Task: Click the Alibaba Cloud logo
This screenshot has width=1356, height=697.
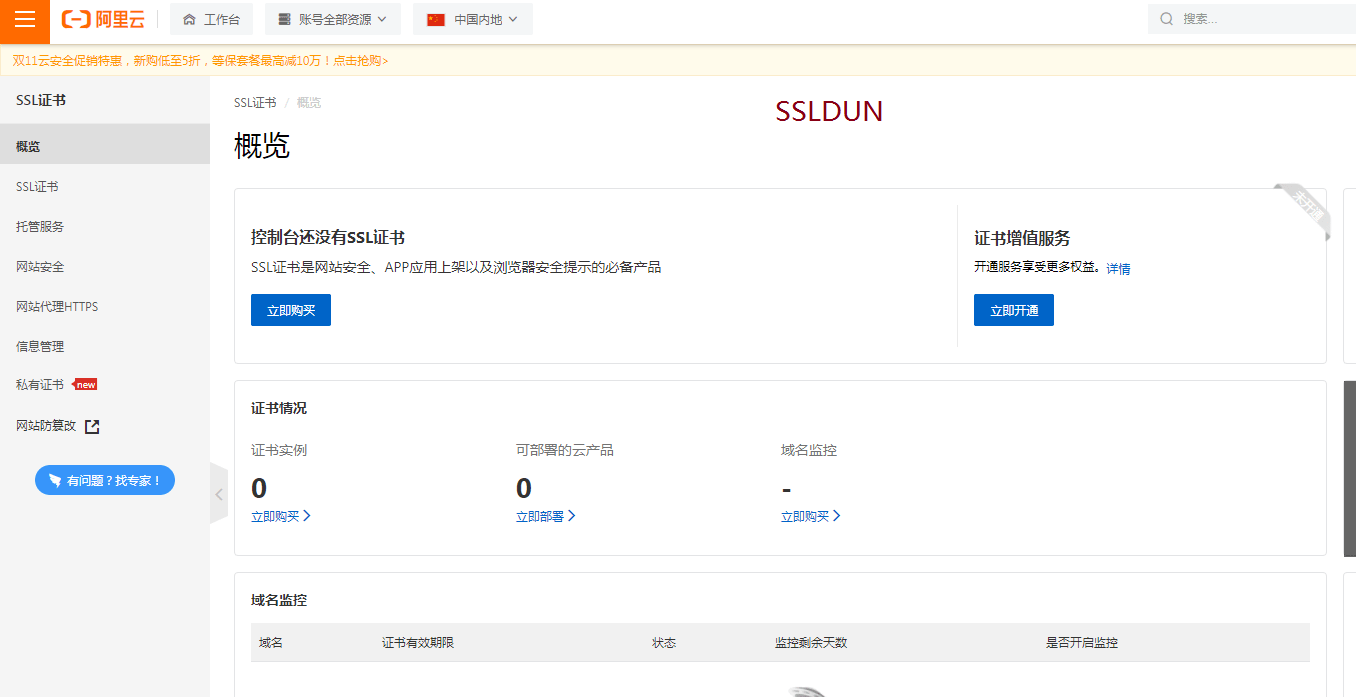Action: (x=103, y=20)
